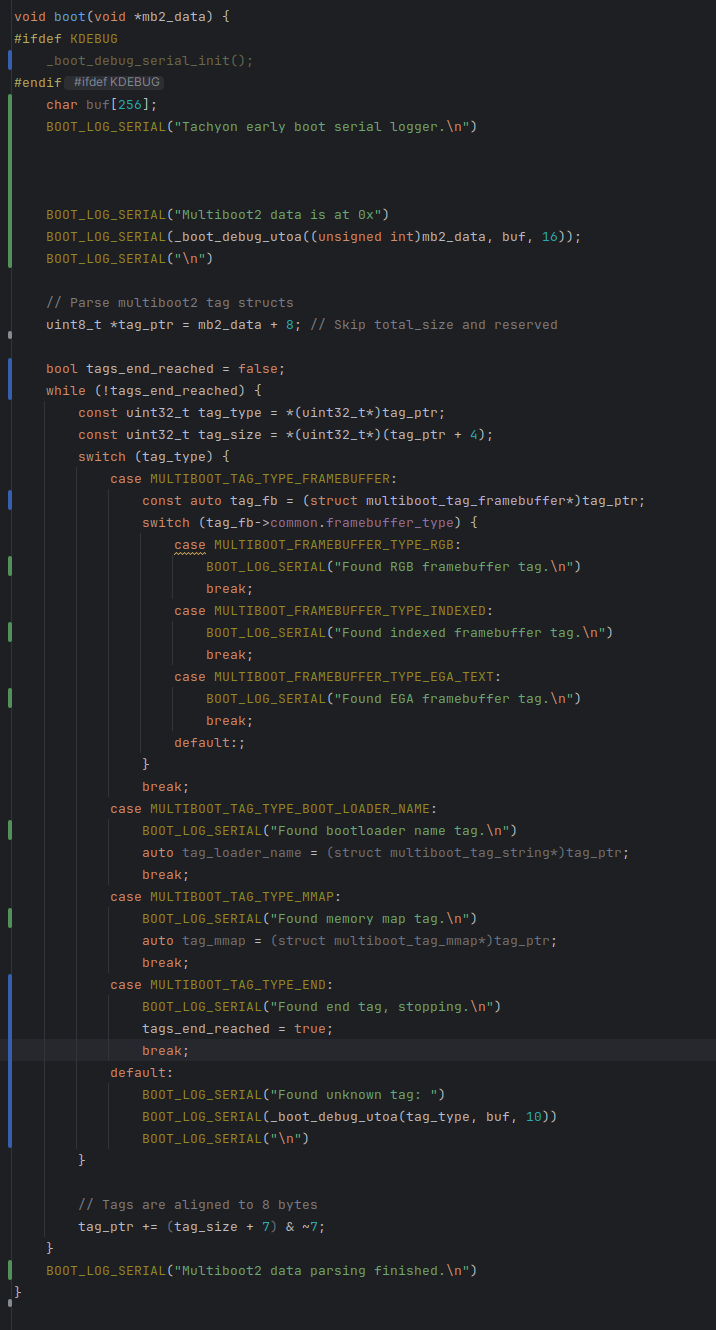The width and height of the screenshot is (716, 1330).
Task: Click "_boot_debug_utoa(tag_type, buf, 10)" call
Action: click(410, 1116)
